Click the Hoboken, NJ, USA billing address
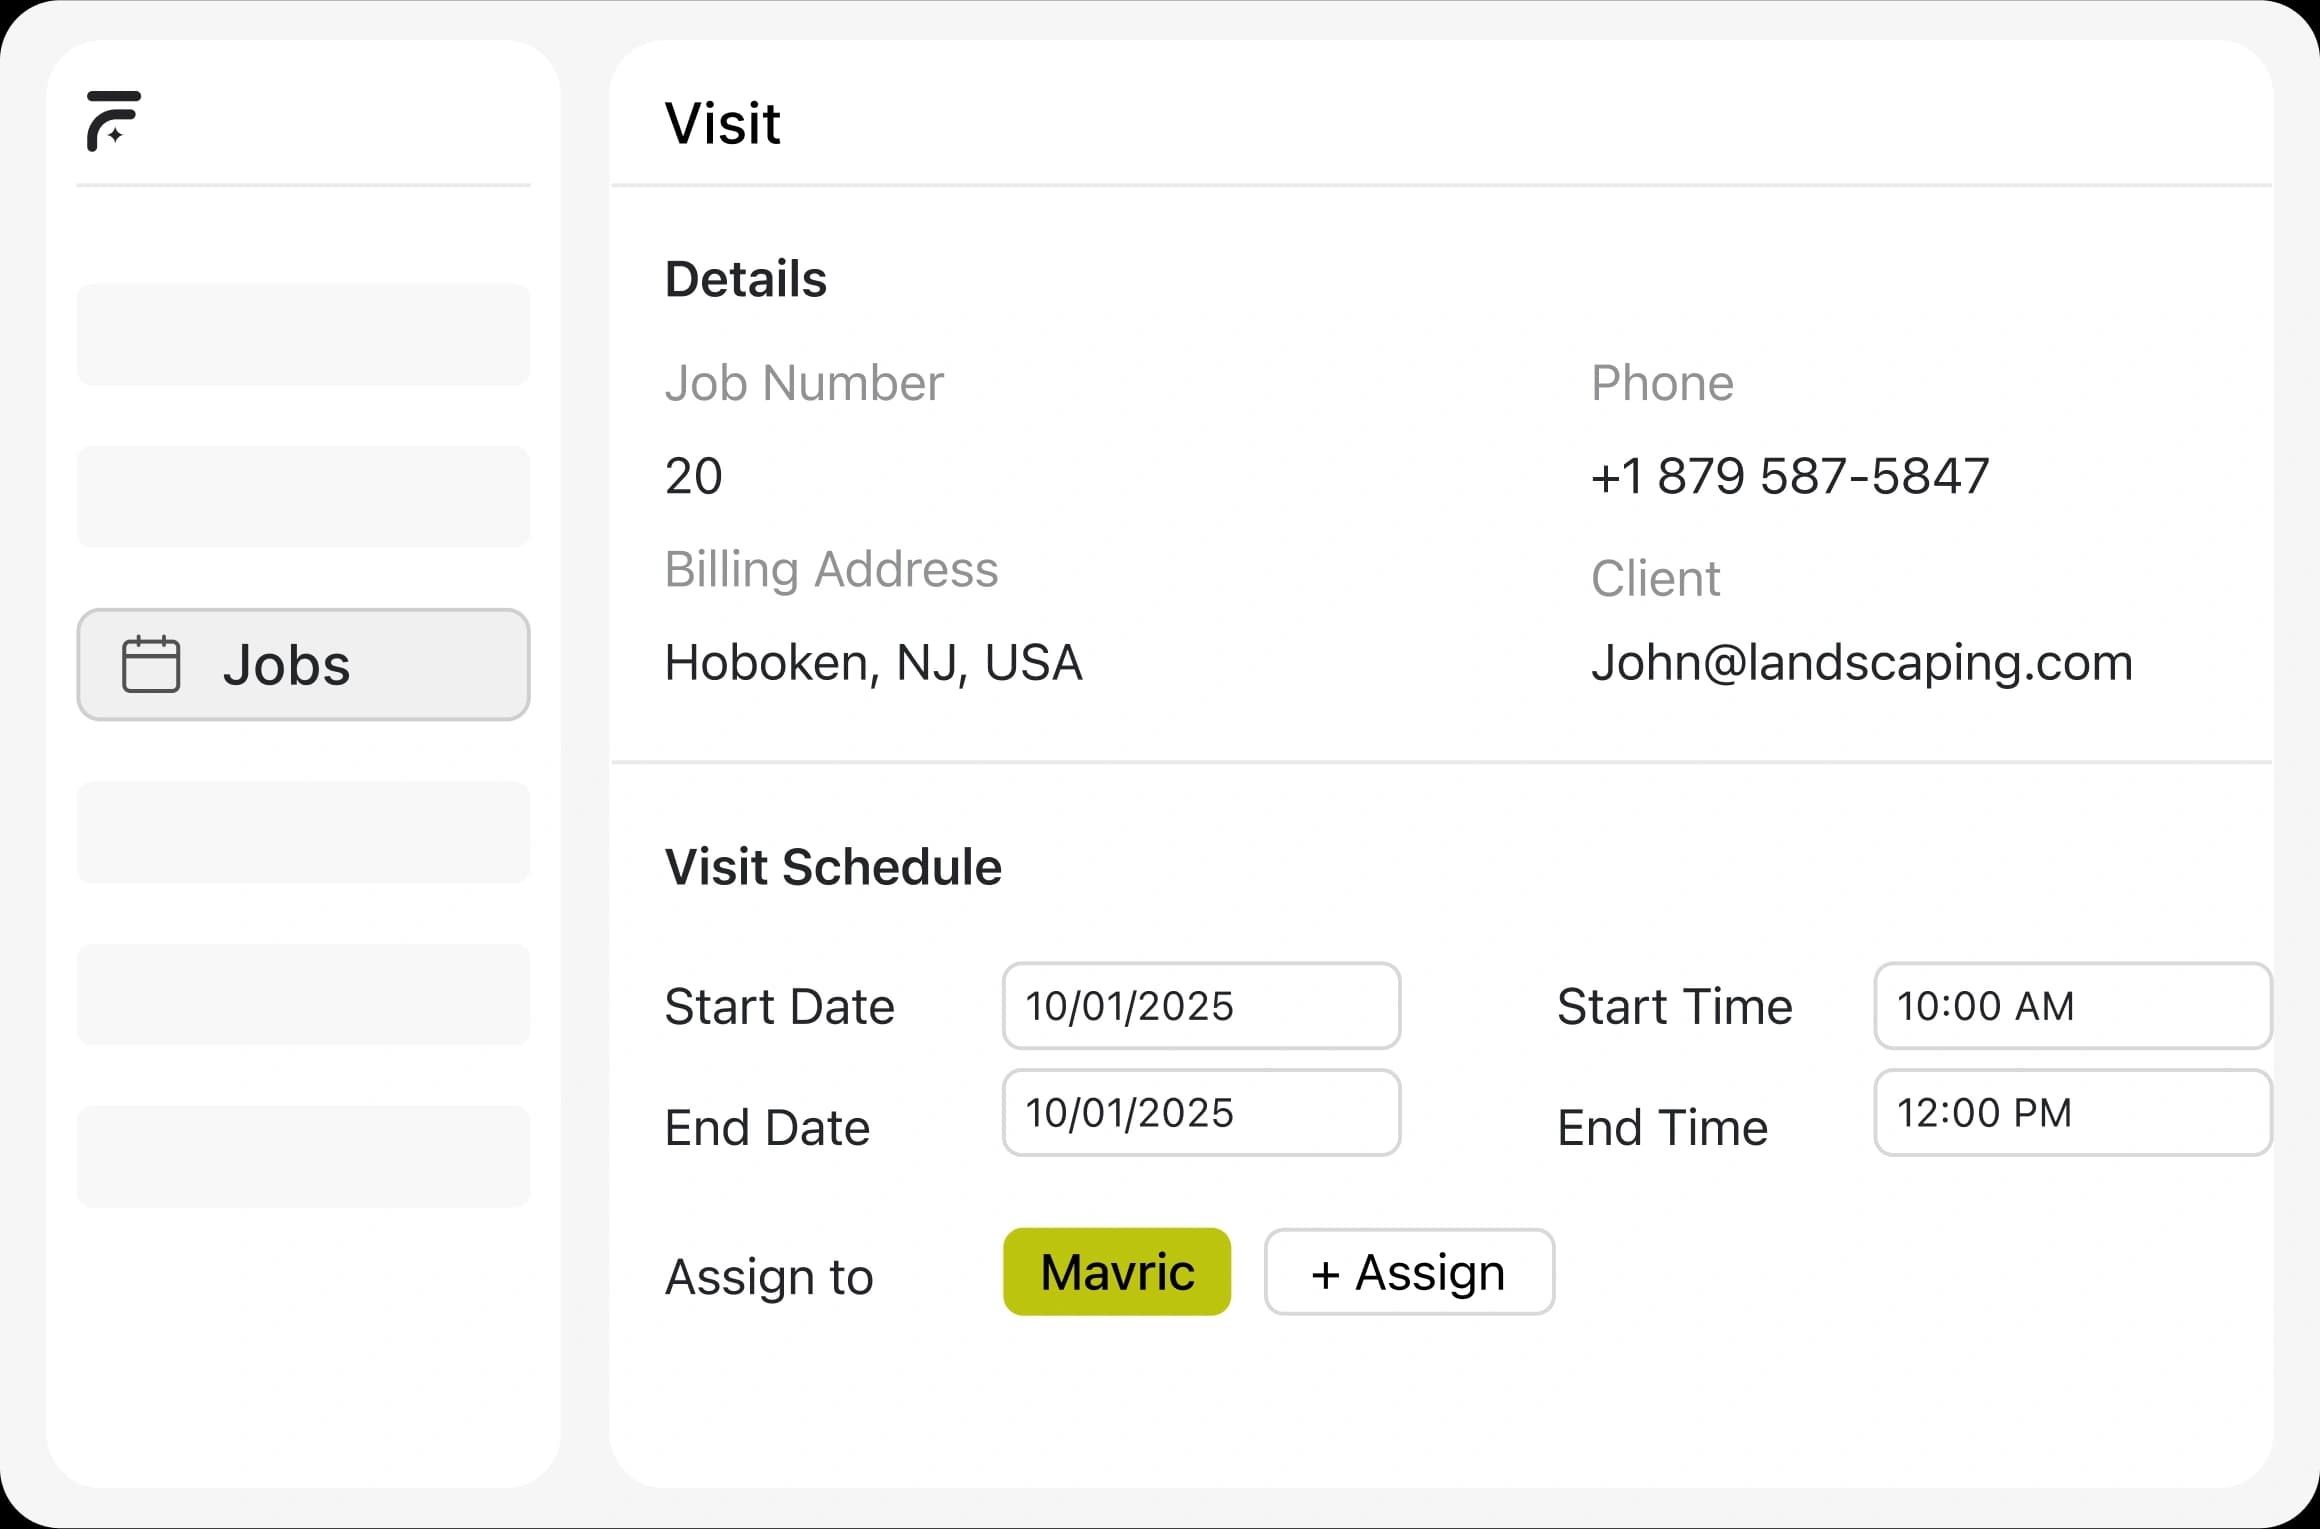2320x1529 pixels. 873,662
